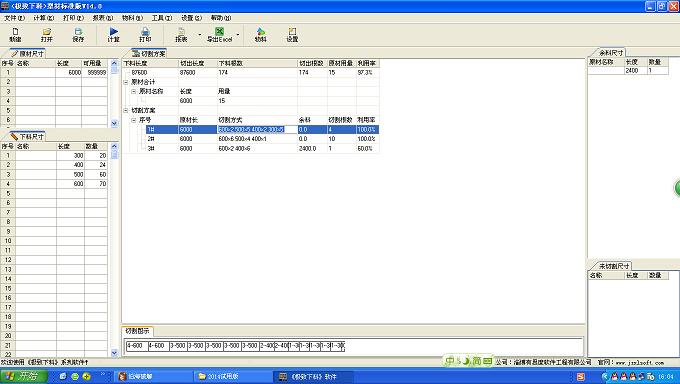
Task: Click first 4-600 segment in cutting diagram
Action: [137, 346]
